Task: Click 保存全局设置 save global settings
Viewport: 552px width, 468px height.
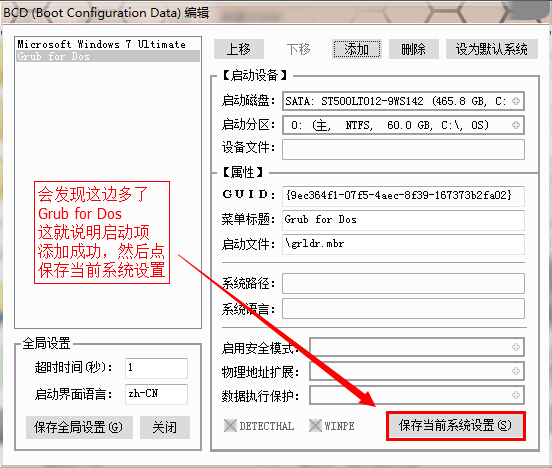Action: (79, 428)
